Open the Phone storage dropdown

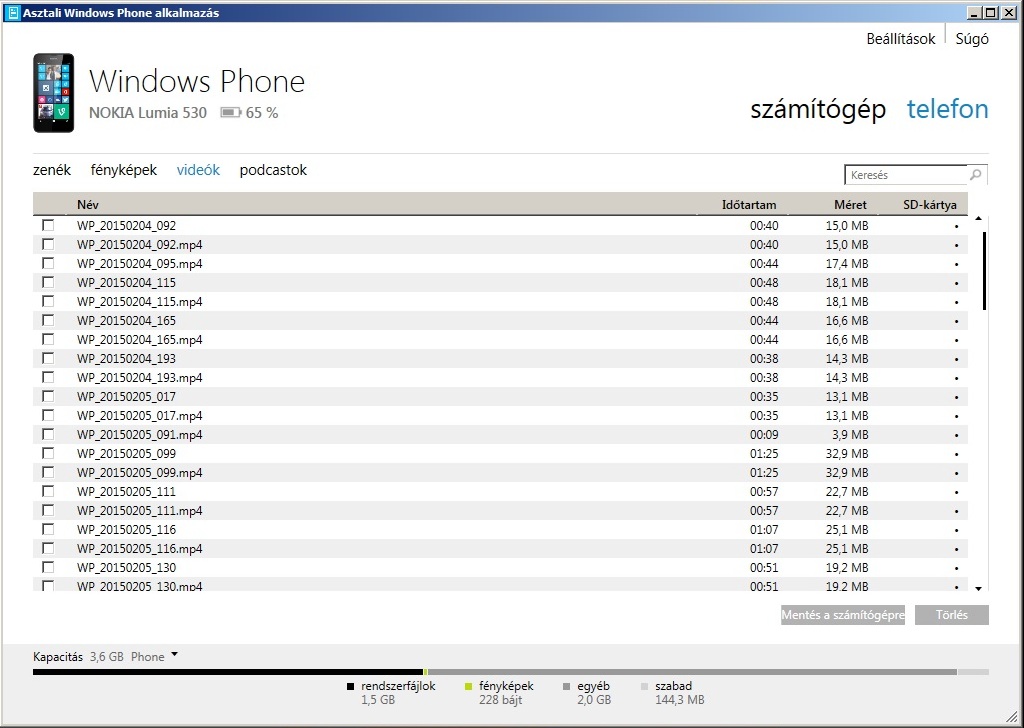coord(174,655)
